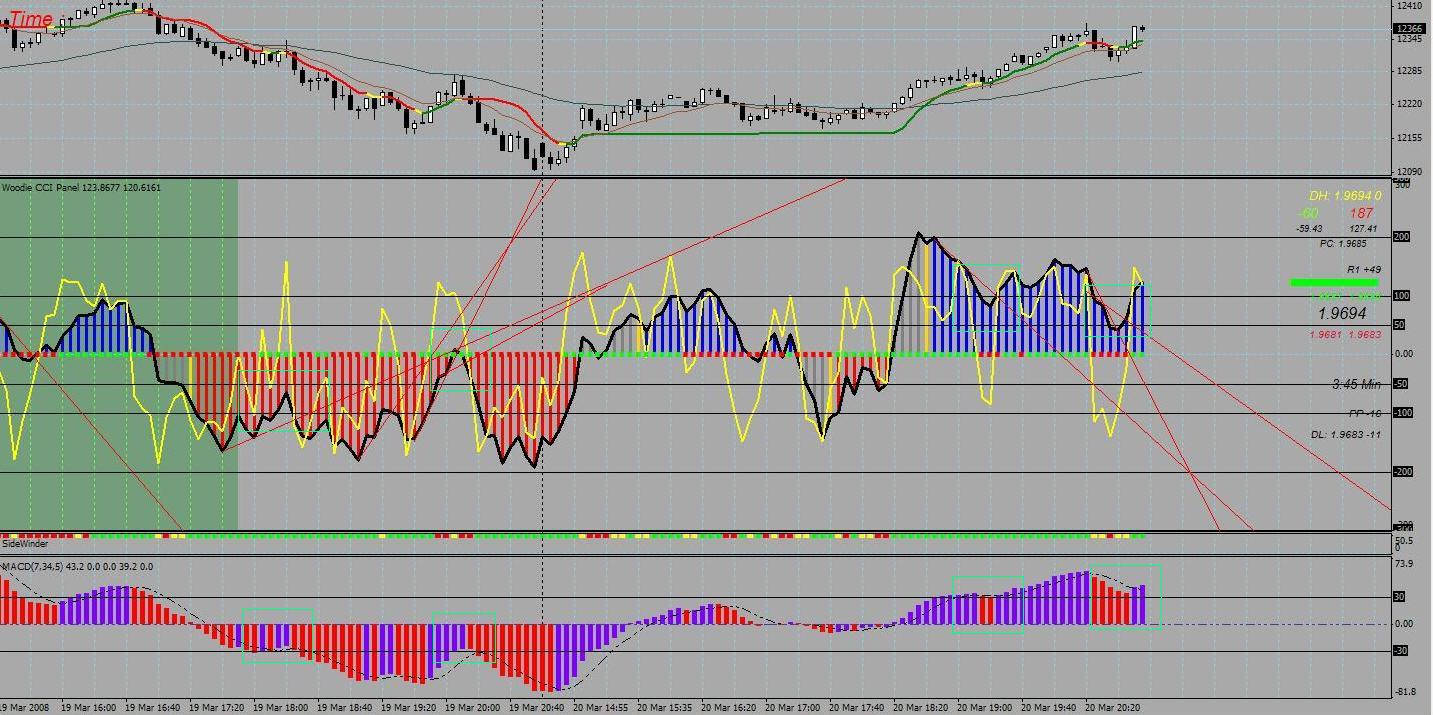Click the '12345' price axis label
This screenshot has height=715, width=1433.
coord(1409,39)
